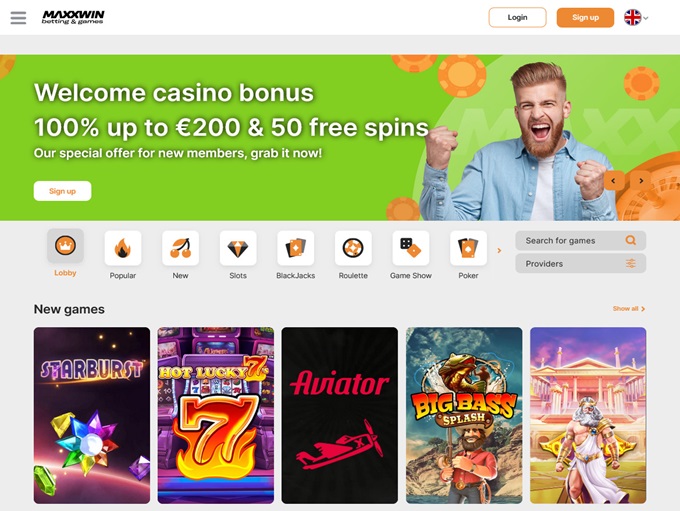Open the Providers filter dropdown

pyautogui.click(x=581, y=264)
